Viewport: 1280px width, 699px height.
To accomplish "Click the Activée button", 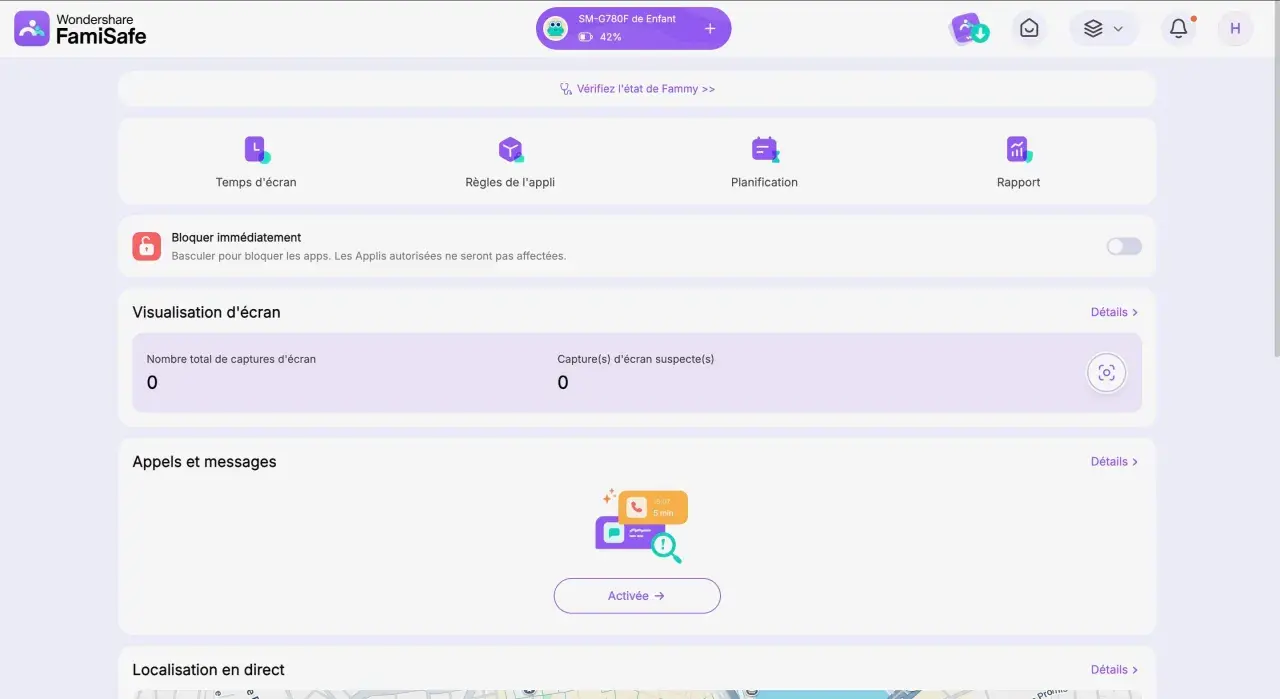I will (637, 596).
